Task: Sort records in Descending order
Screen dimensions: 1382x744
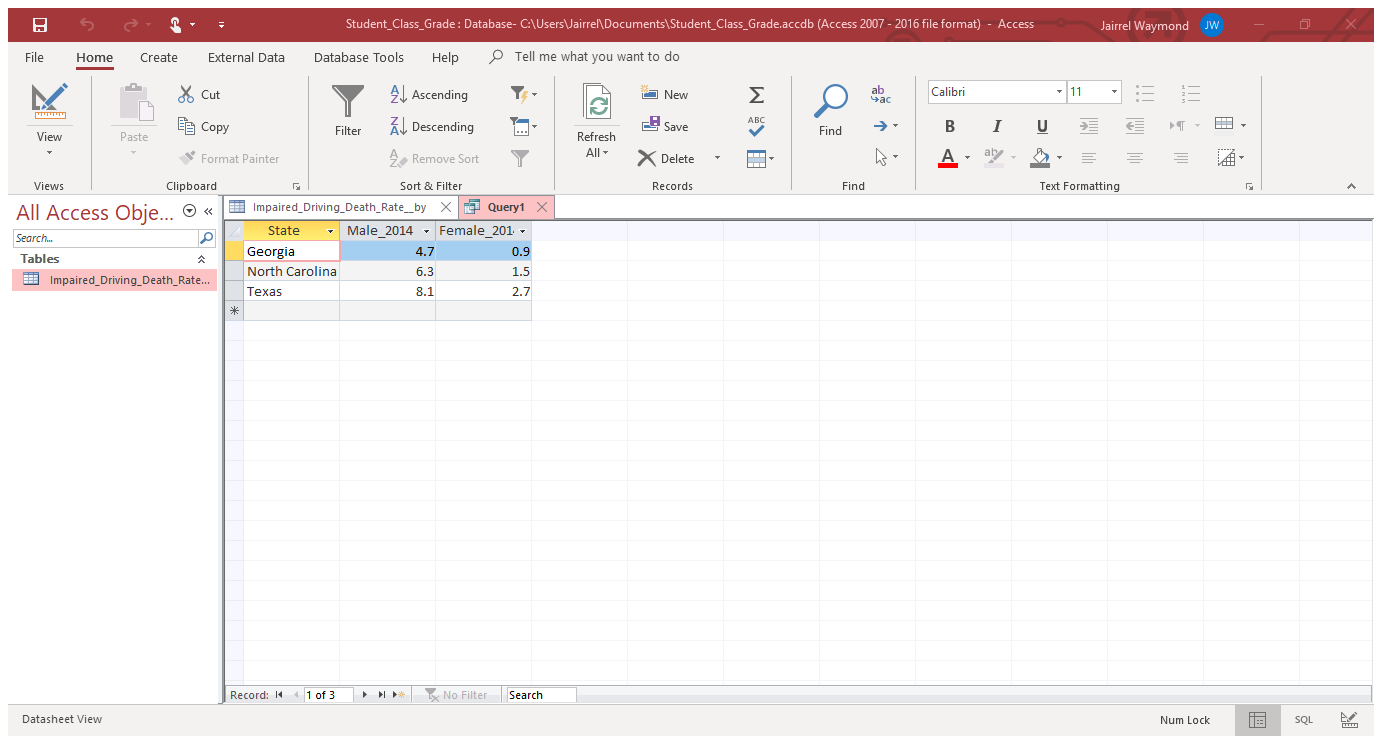Action: (431, 127)
